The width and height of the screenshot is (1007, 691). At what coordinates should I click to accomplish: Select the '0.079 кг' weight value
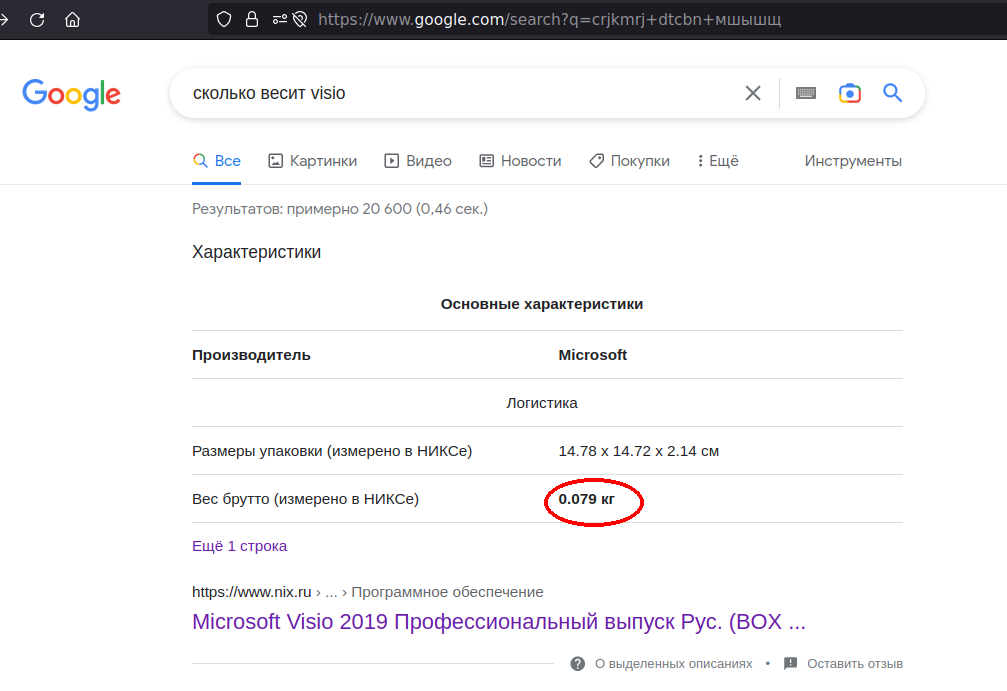(x=586, y=499)
